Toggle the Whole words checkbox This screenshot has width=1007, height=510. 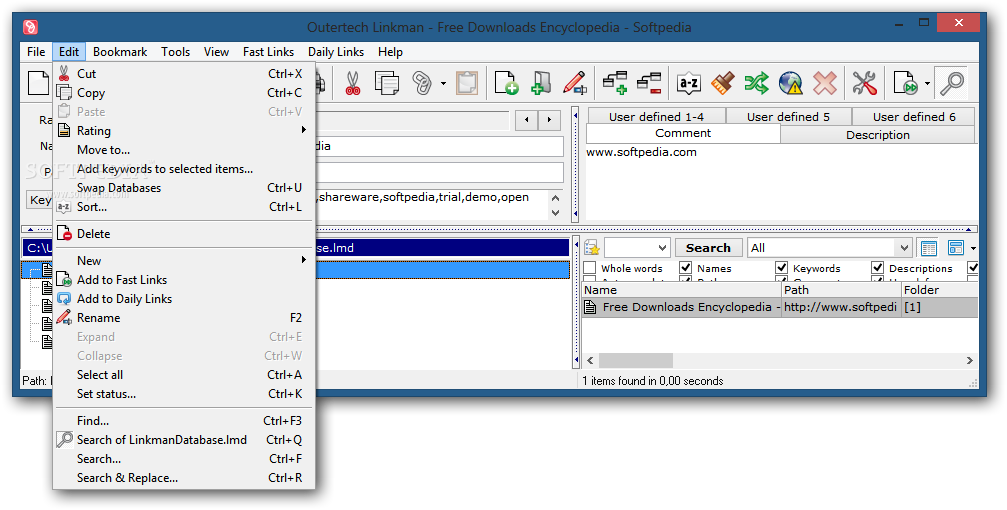pos(590,268)
